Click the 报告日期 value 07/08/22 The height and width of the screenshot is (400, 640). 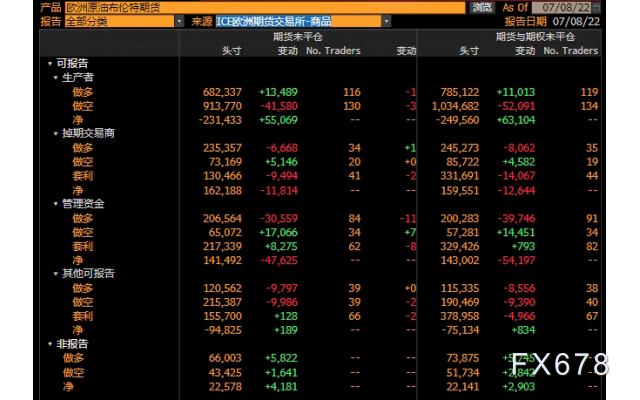pyautogui.click(x=576, y=21)
